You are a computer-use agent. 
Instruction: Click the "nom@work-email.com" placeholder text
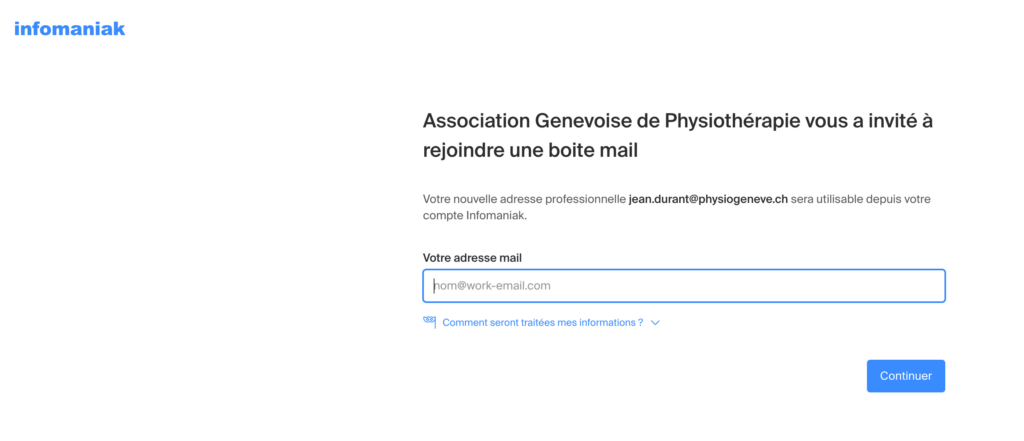coord(492,286)
